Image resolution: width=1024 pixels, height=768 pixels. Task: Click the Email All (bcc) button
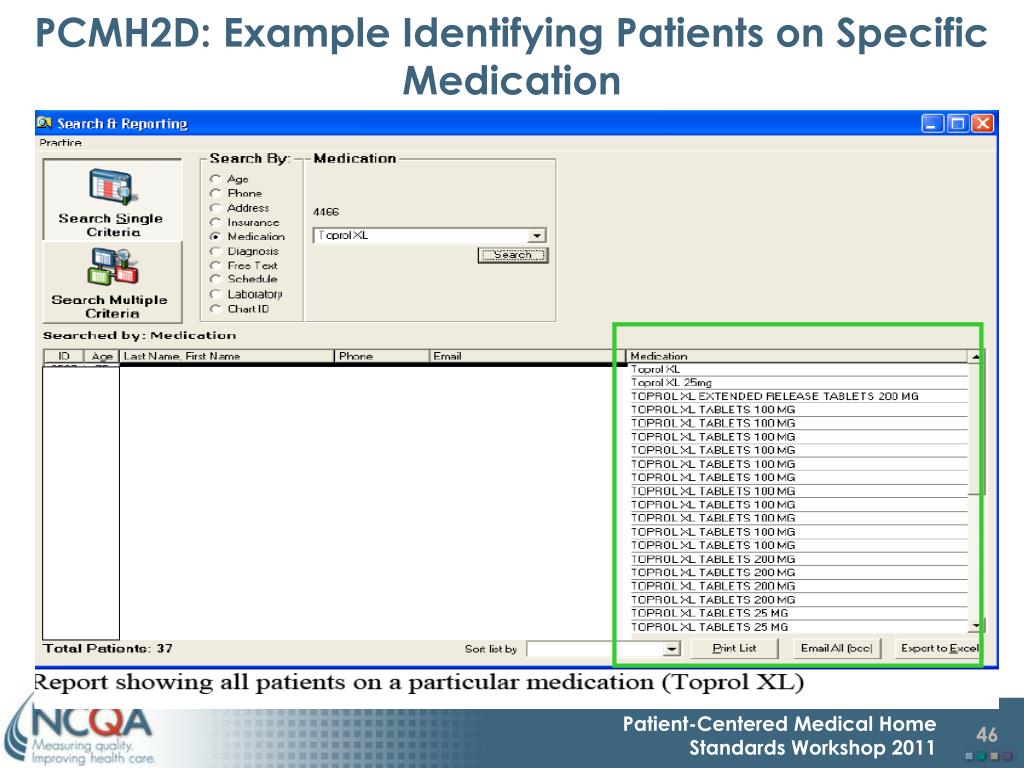[x=837, y=648]
